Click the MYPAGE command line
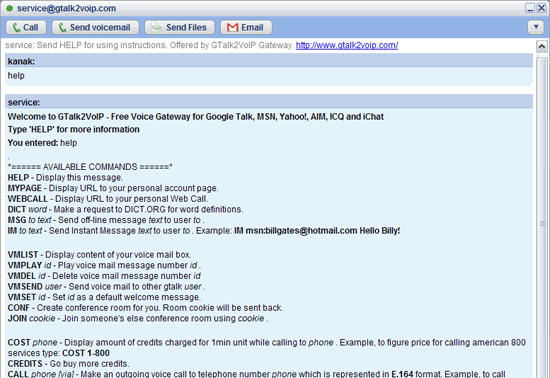550x378 pixels. click(x=113, y=188)
